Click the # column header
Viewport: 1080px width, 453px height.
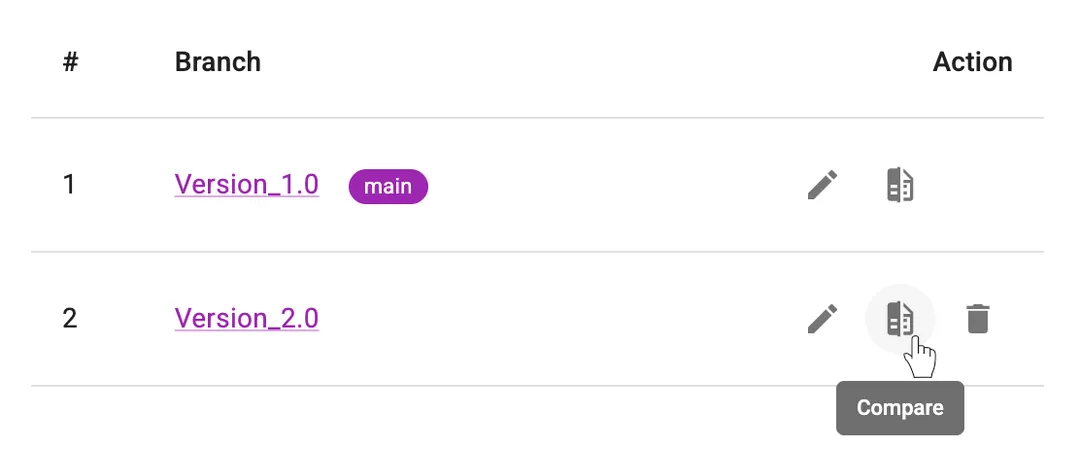[x=70, y=62]
